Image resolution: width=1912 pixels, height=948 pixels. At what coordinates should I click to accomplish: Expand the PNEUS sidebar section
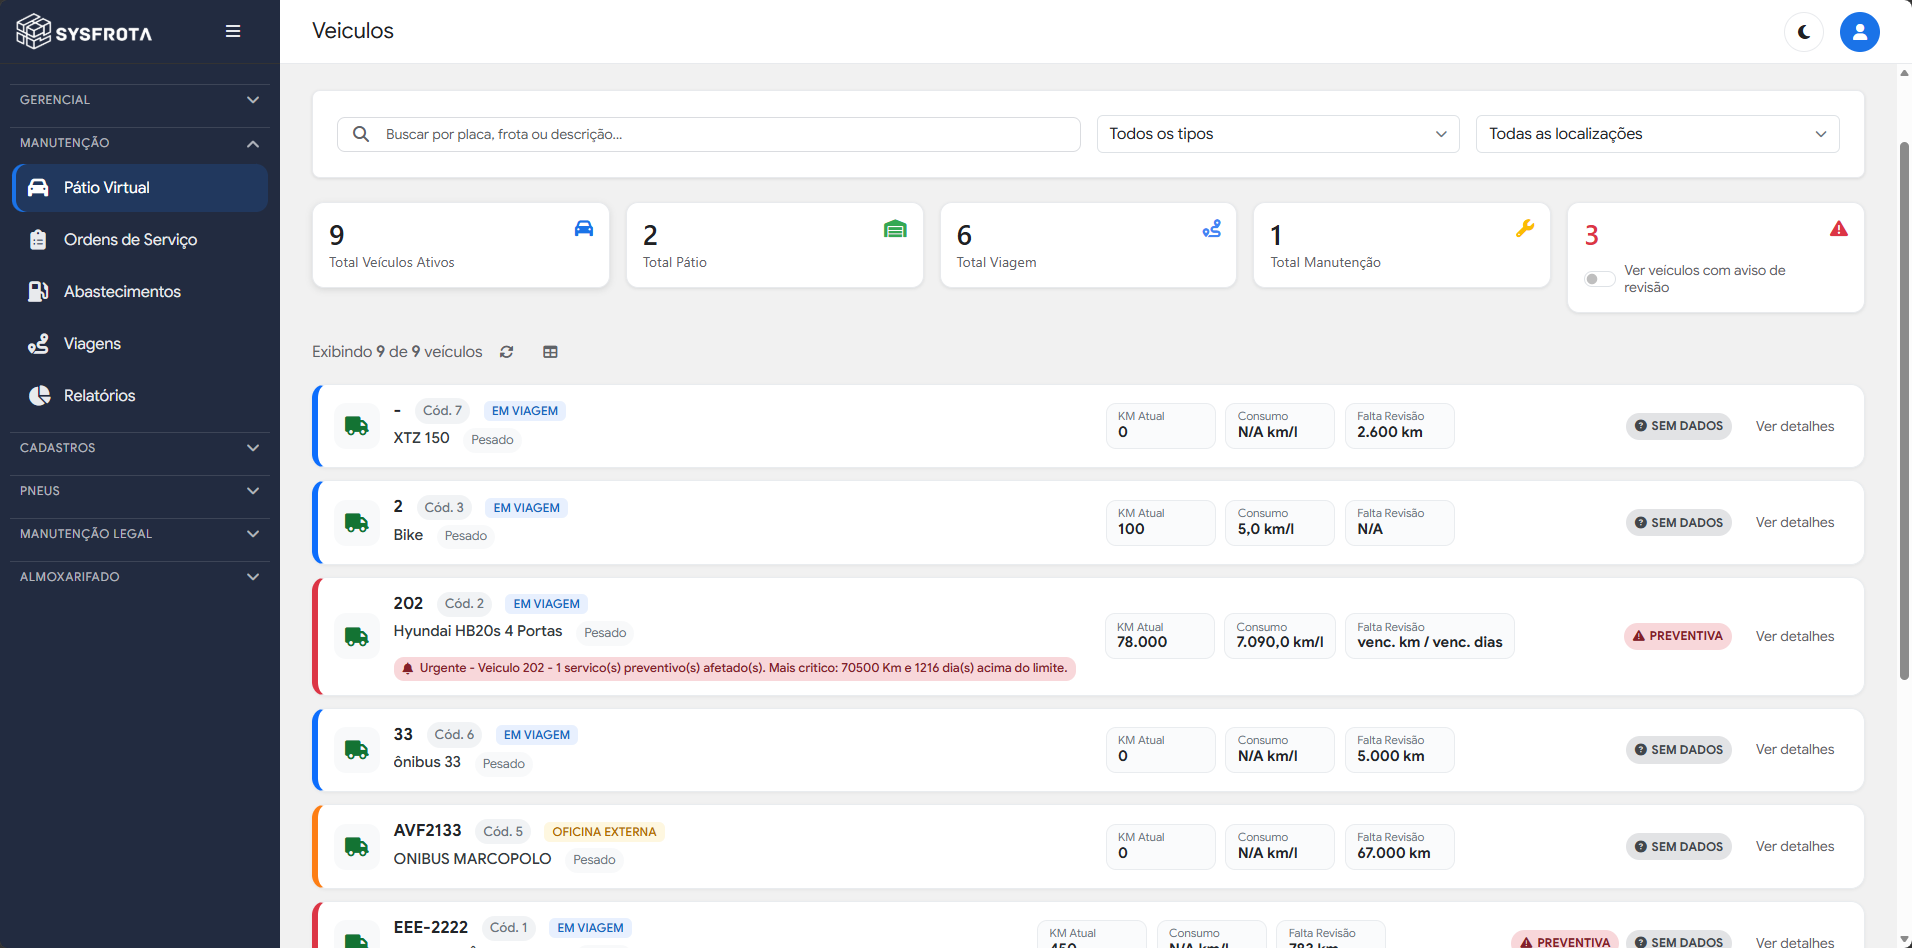140,491
